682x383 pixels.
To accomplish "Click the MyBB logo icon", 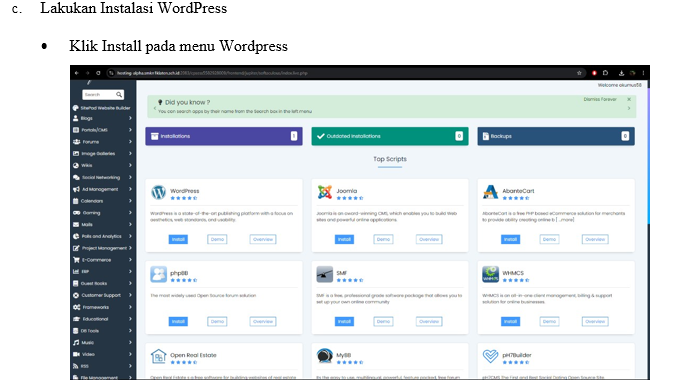I will tap(324, 356).
